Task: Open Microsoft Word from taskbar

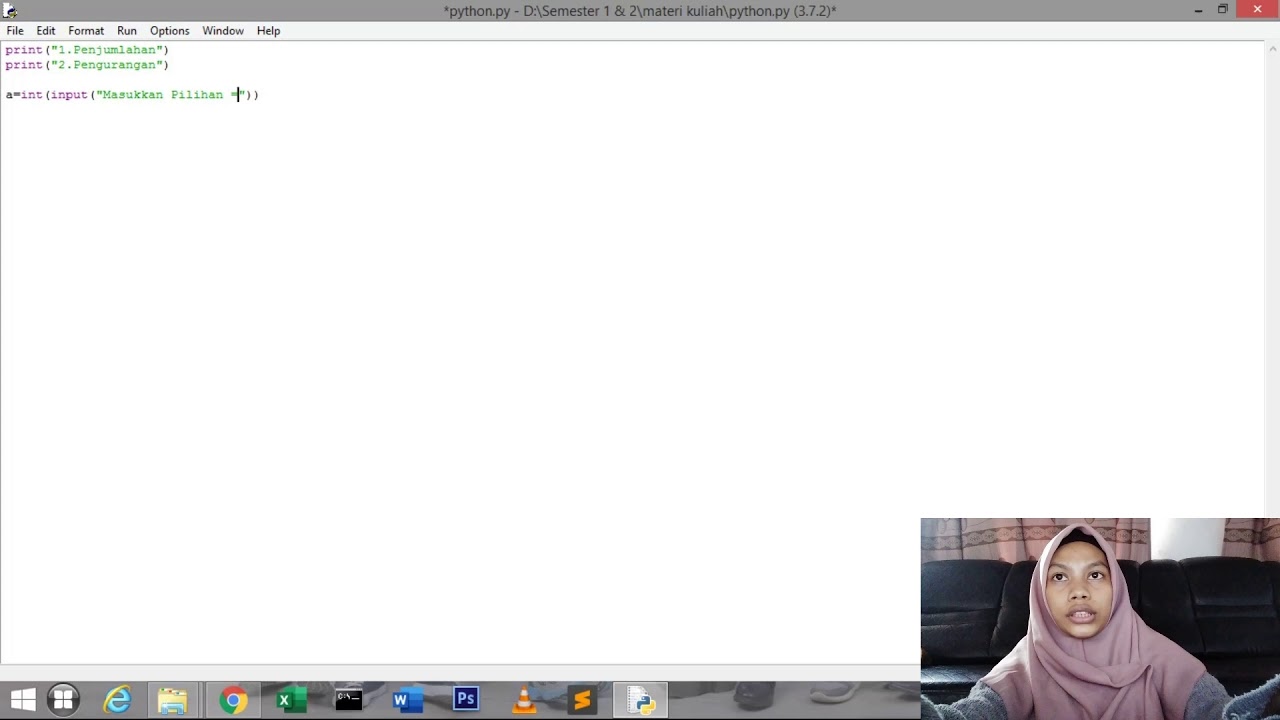Action: click(407, 700)
